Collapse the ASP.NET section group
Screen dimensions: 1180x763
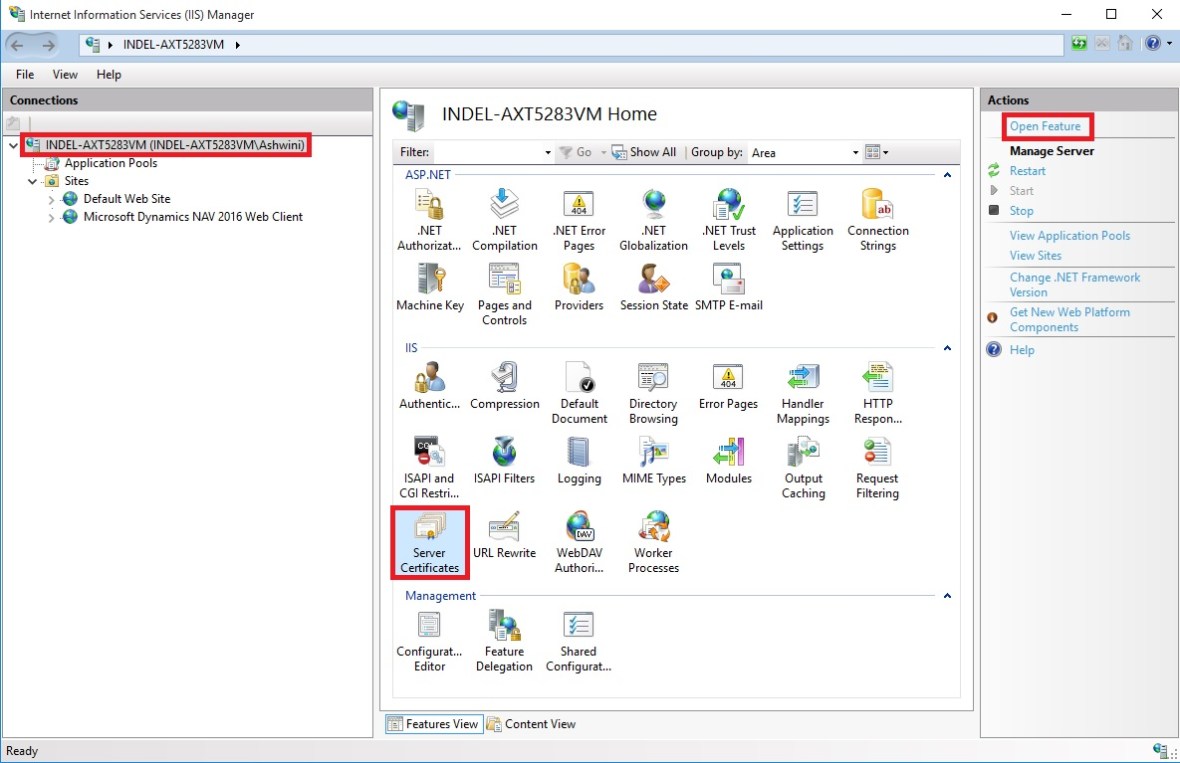click(x=946, y=175)
